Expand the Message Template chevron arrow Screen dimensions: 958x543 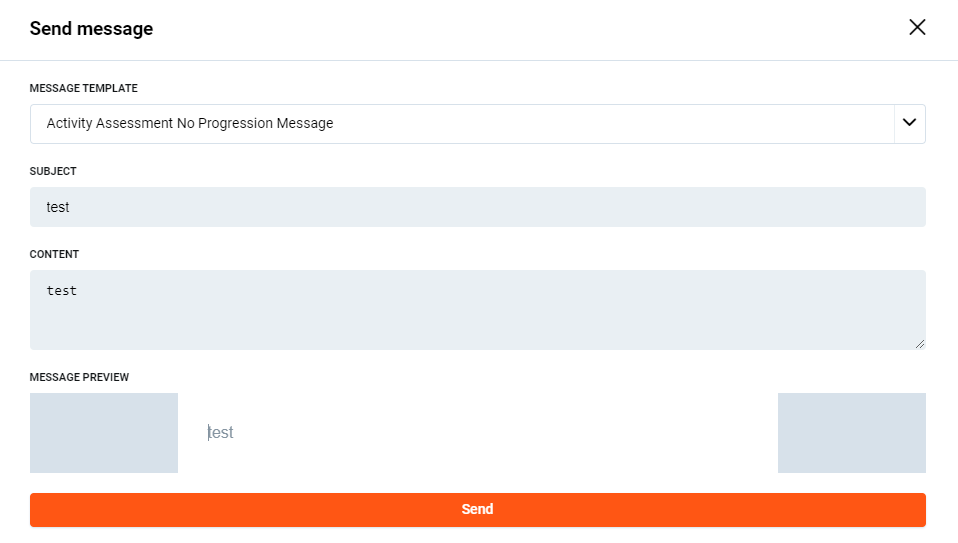[x=909, y=123]
